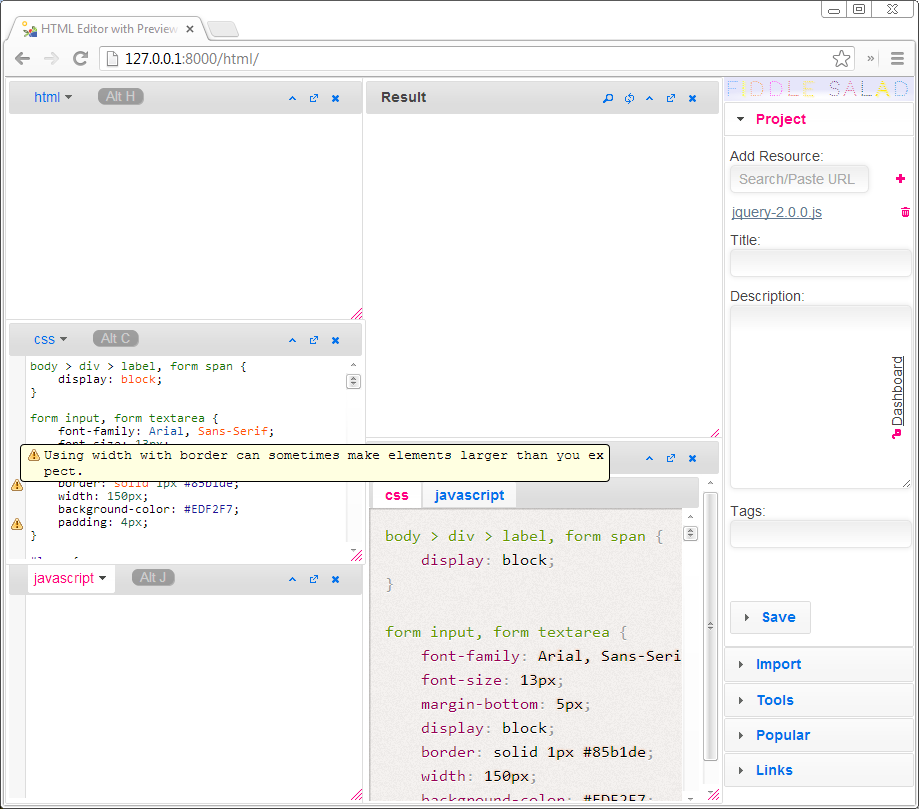The height and width of the screenshot is (809, 919).
Task: Collapse the html editor panel
Action: [x=292, y=98]
